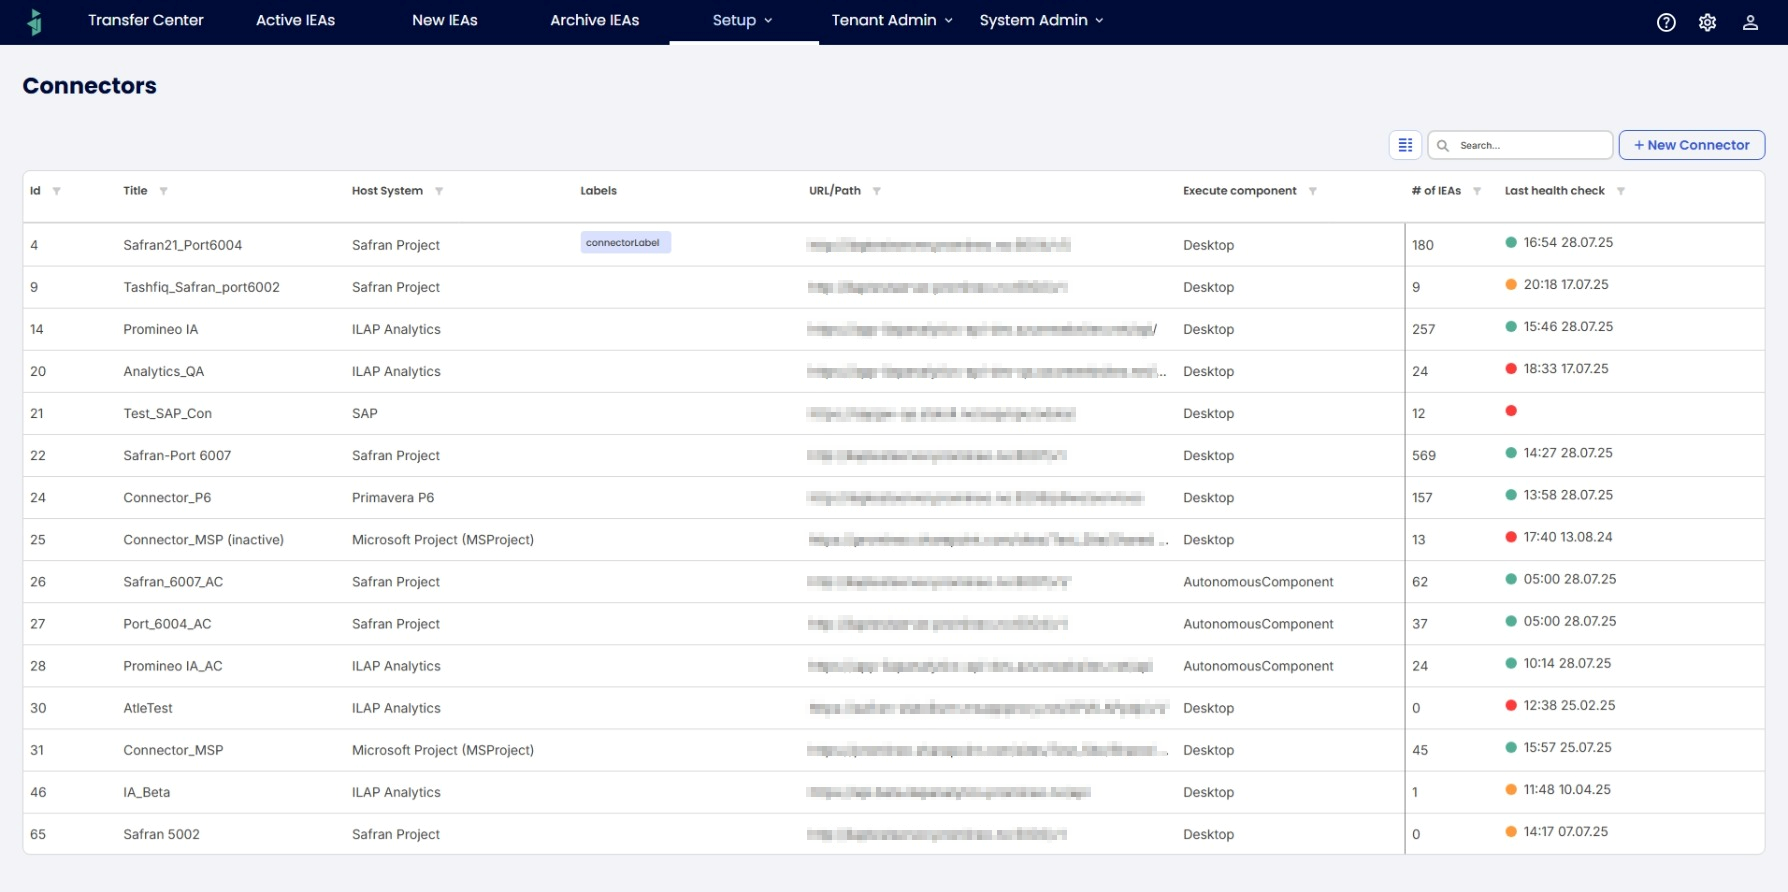Select the Connector_P6 row

167,498
